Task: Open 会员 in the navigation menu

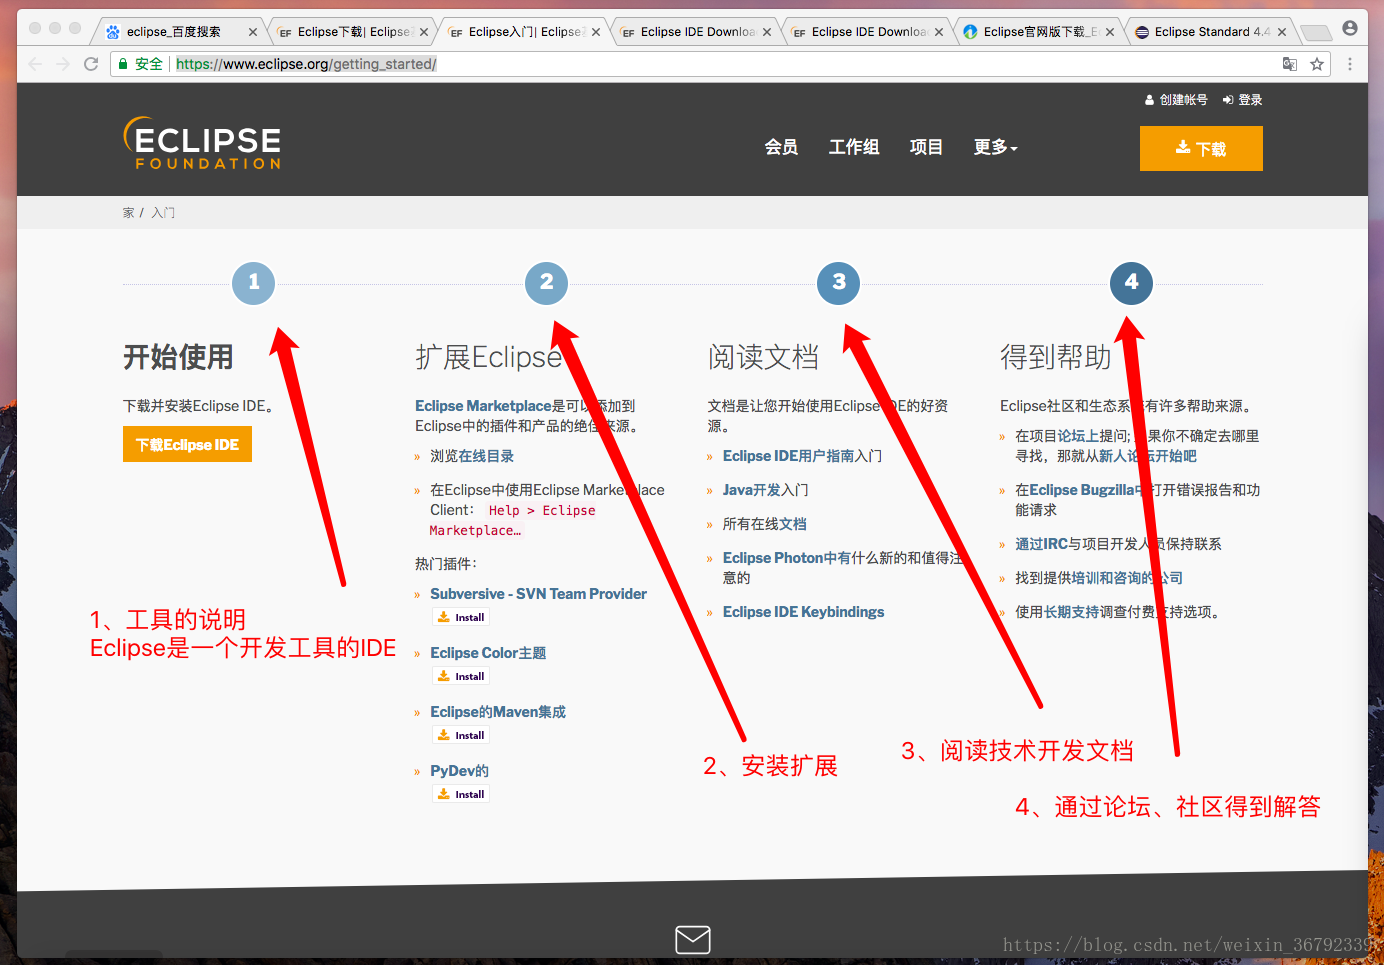Action: tap(781, 147)
